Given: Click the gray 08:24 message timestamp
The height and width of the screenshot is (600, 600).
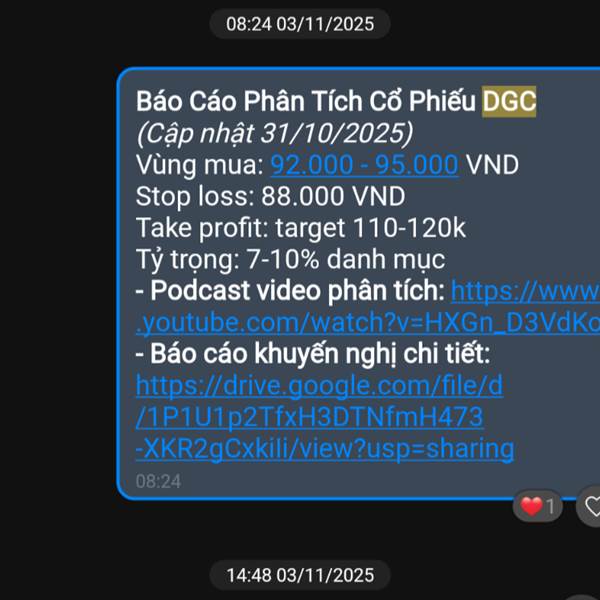Looking at the screenshot, I should [158, 481].
